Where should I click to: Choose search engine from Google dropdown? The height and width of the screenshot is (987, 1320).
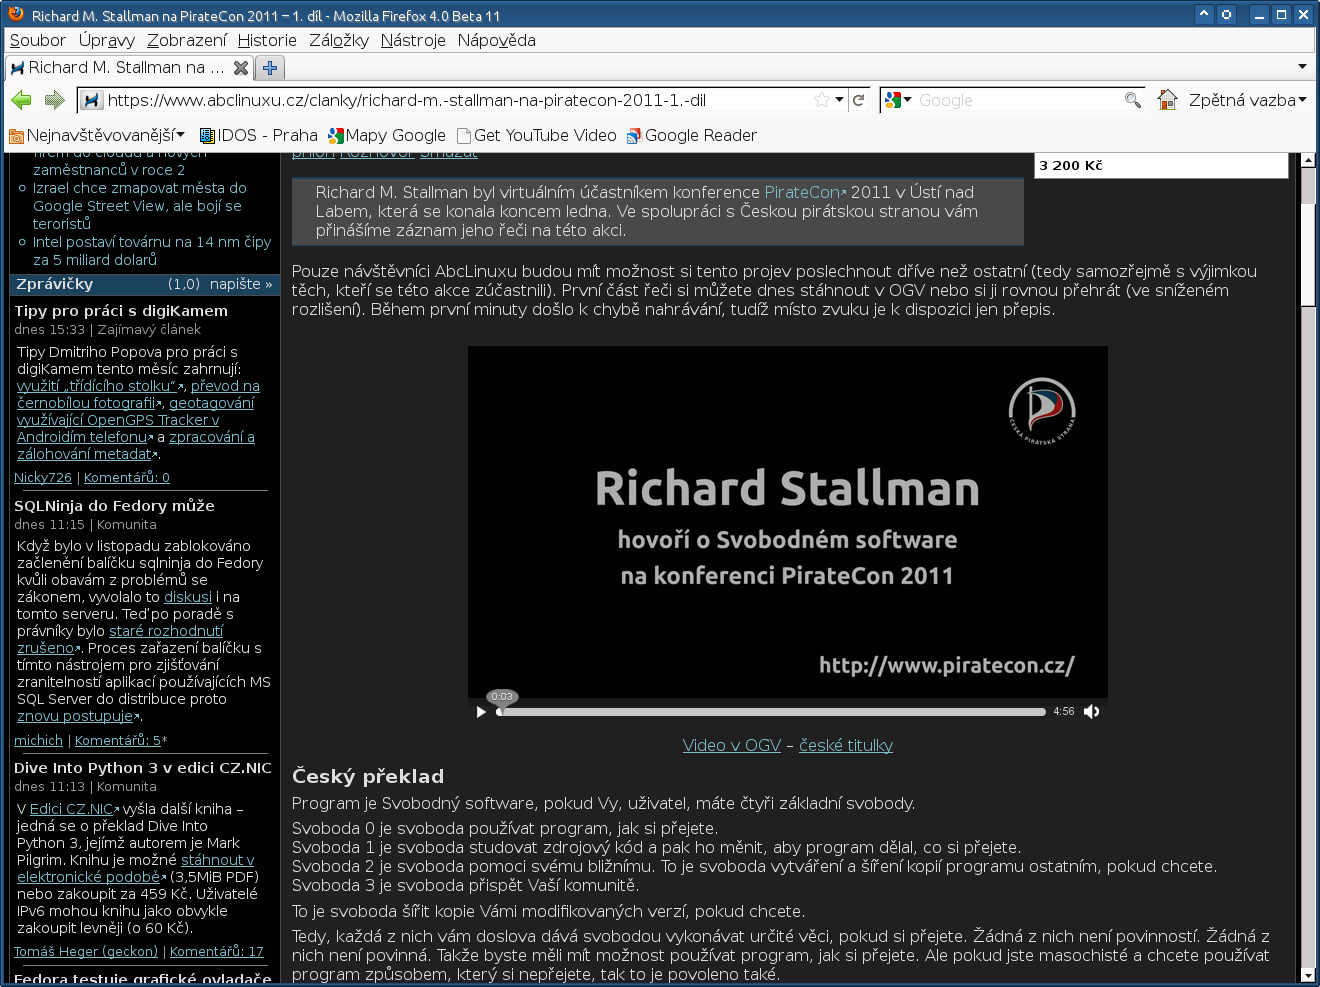[x=898, y=100]
